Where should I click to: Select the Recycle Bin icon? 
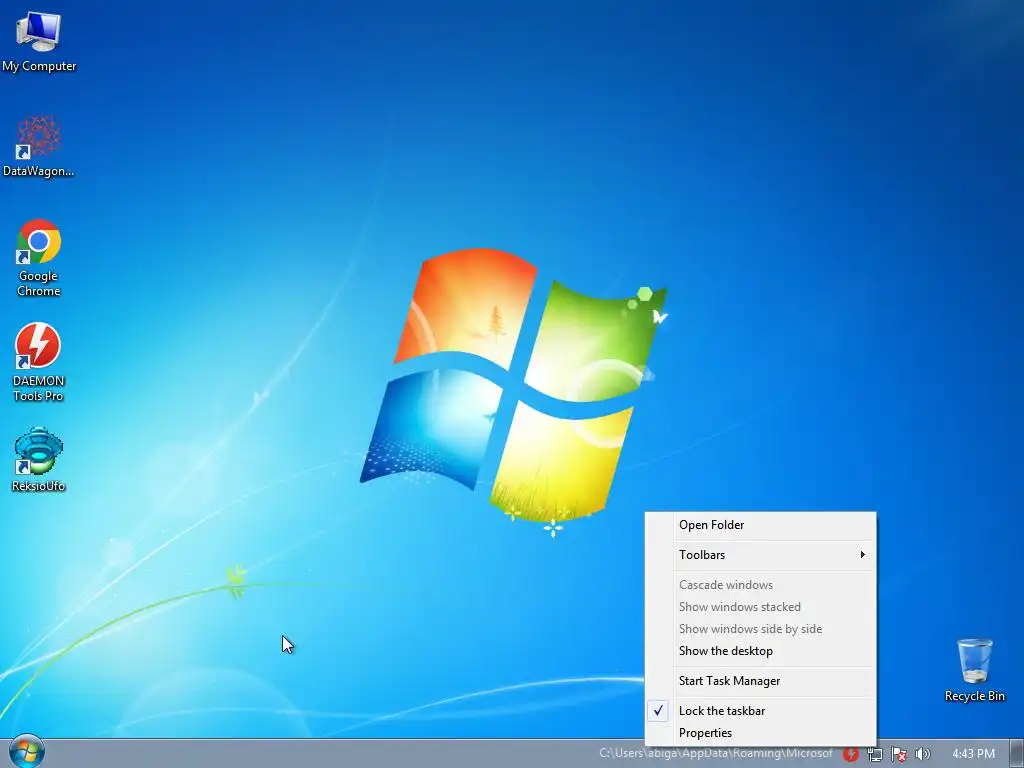coord(974,670)
